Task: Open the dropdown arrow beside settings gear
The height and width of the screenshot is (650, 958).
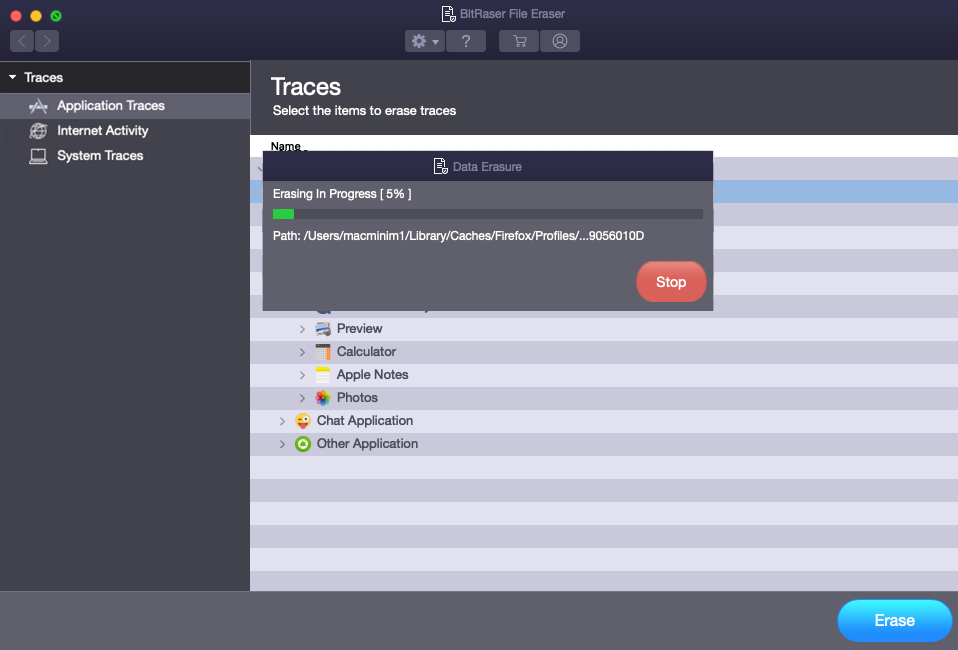Action: 436,42
